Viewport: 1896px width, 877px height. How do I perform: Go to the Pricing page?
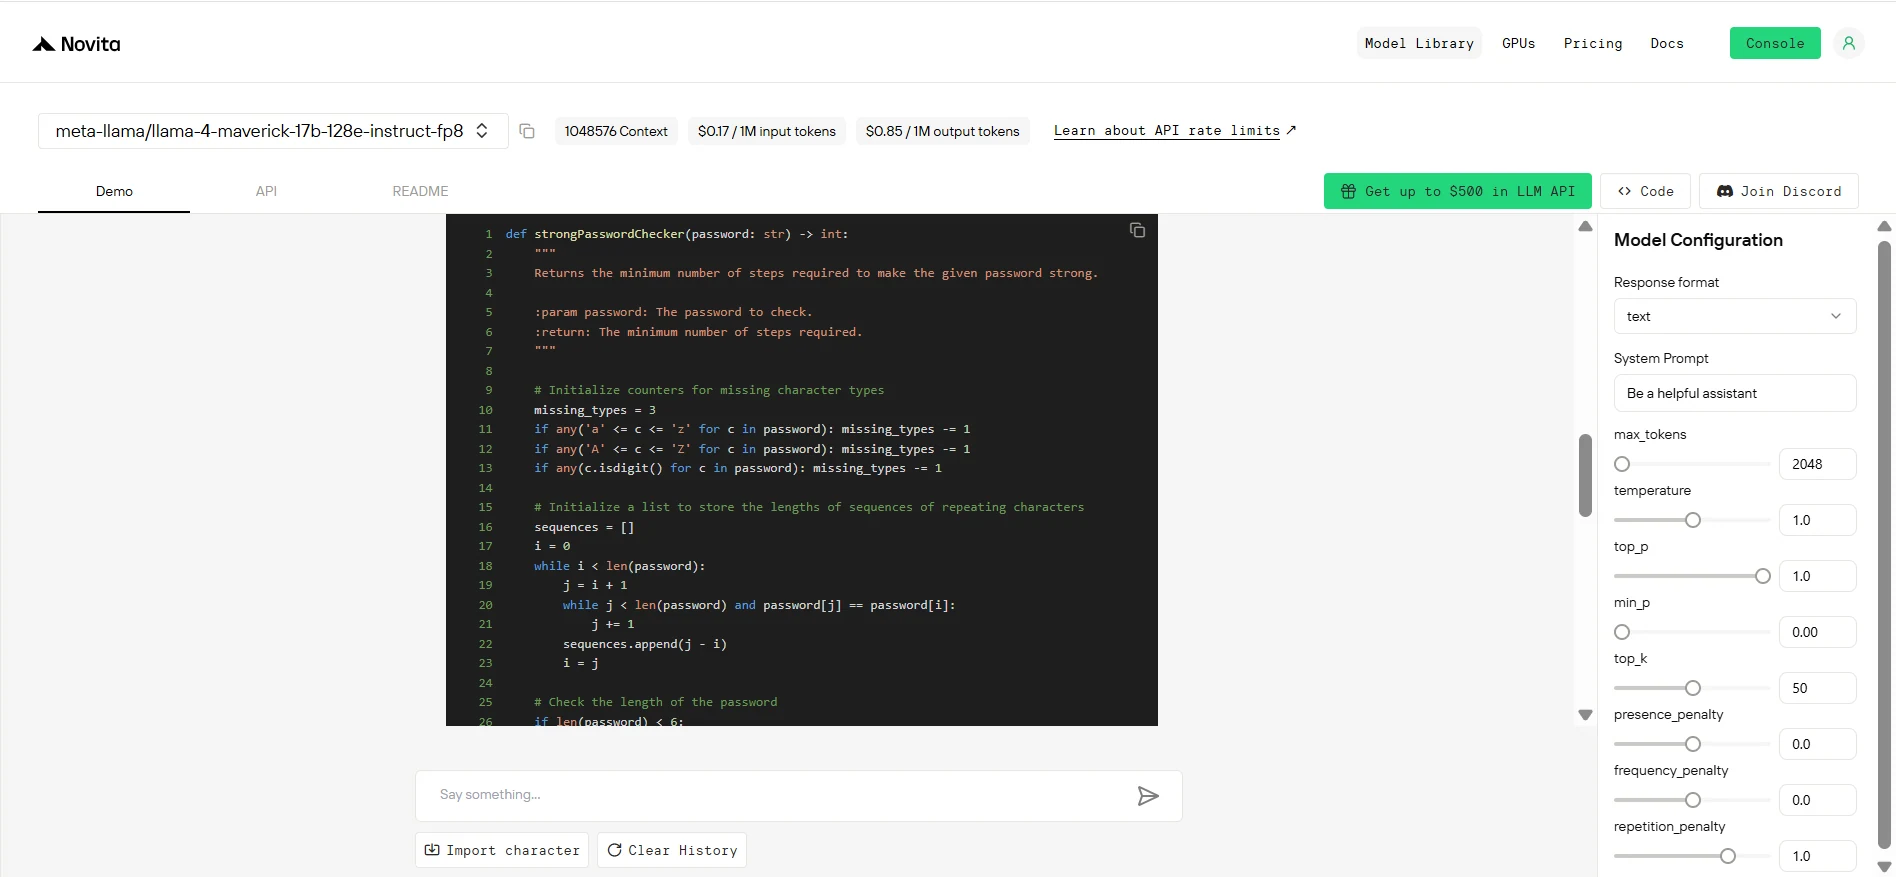point(1593,43)
